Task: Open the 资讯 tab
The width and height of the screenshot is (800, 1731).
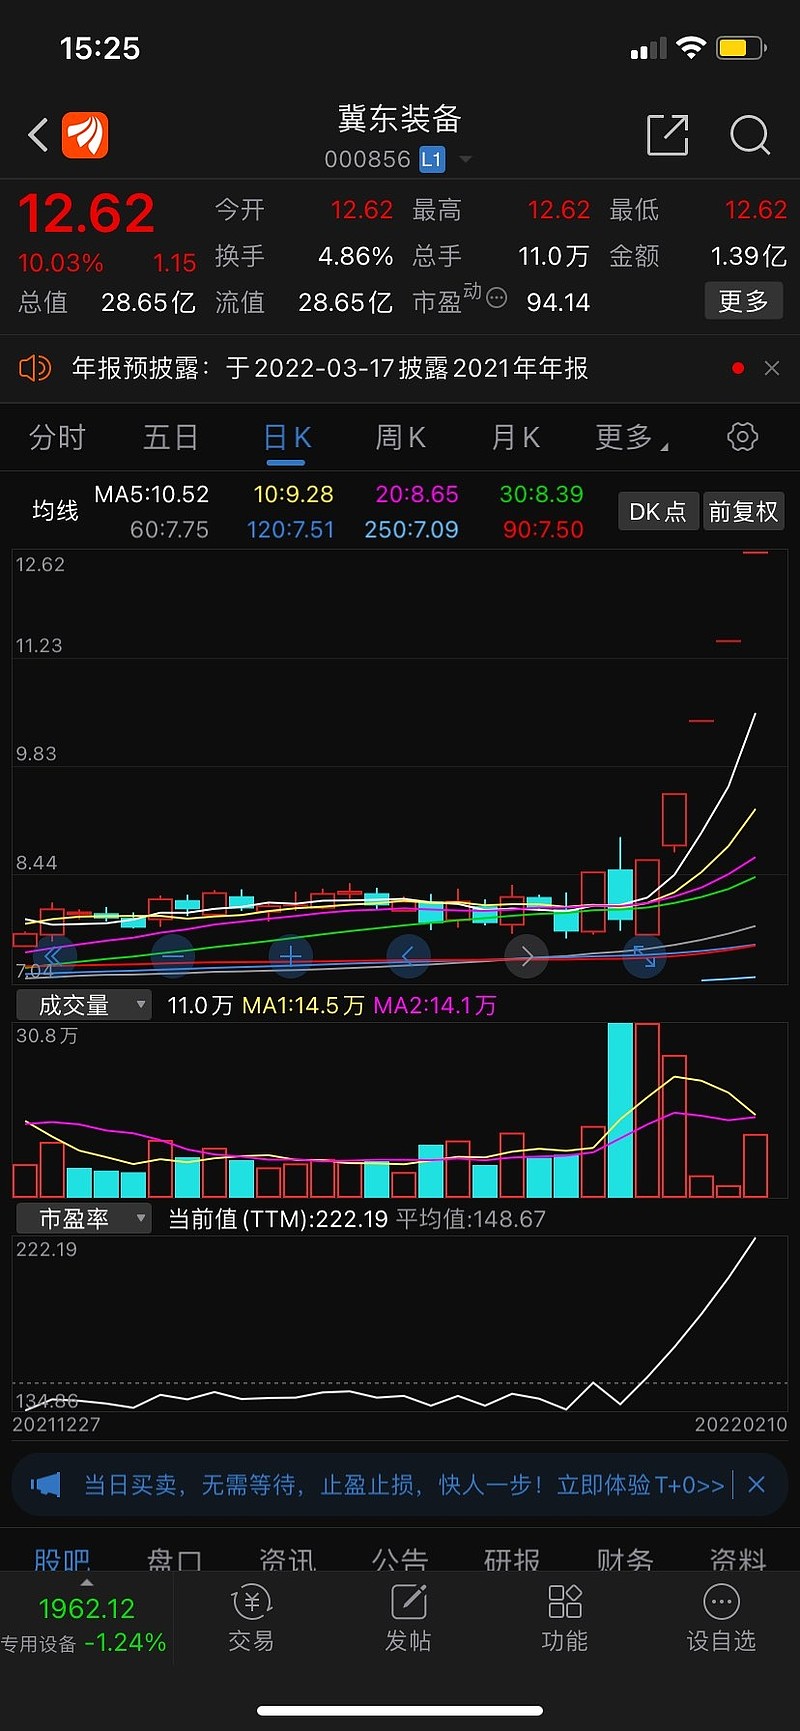Action: [287, 1559]
